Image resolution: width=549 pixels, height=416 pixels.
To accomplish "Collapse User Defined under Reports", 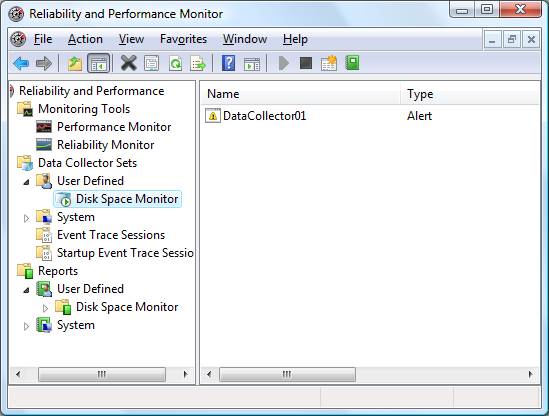I will [27, 290].
